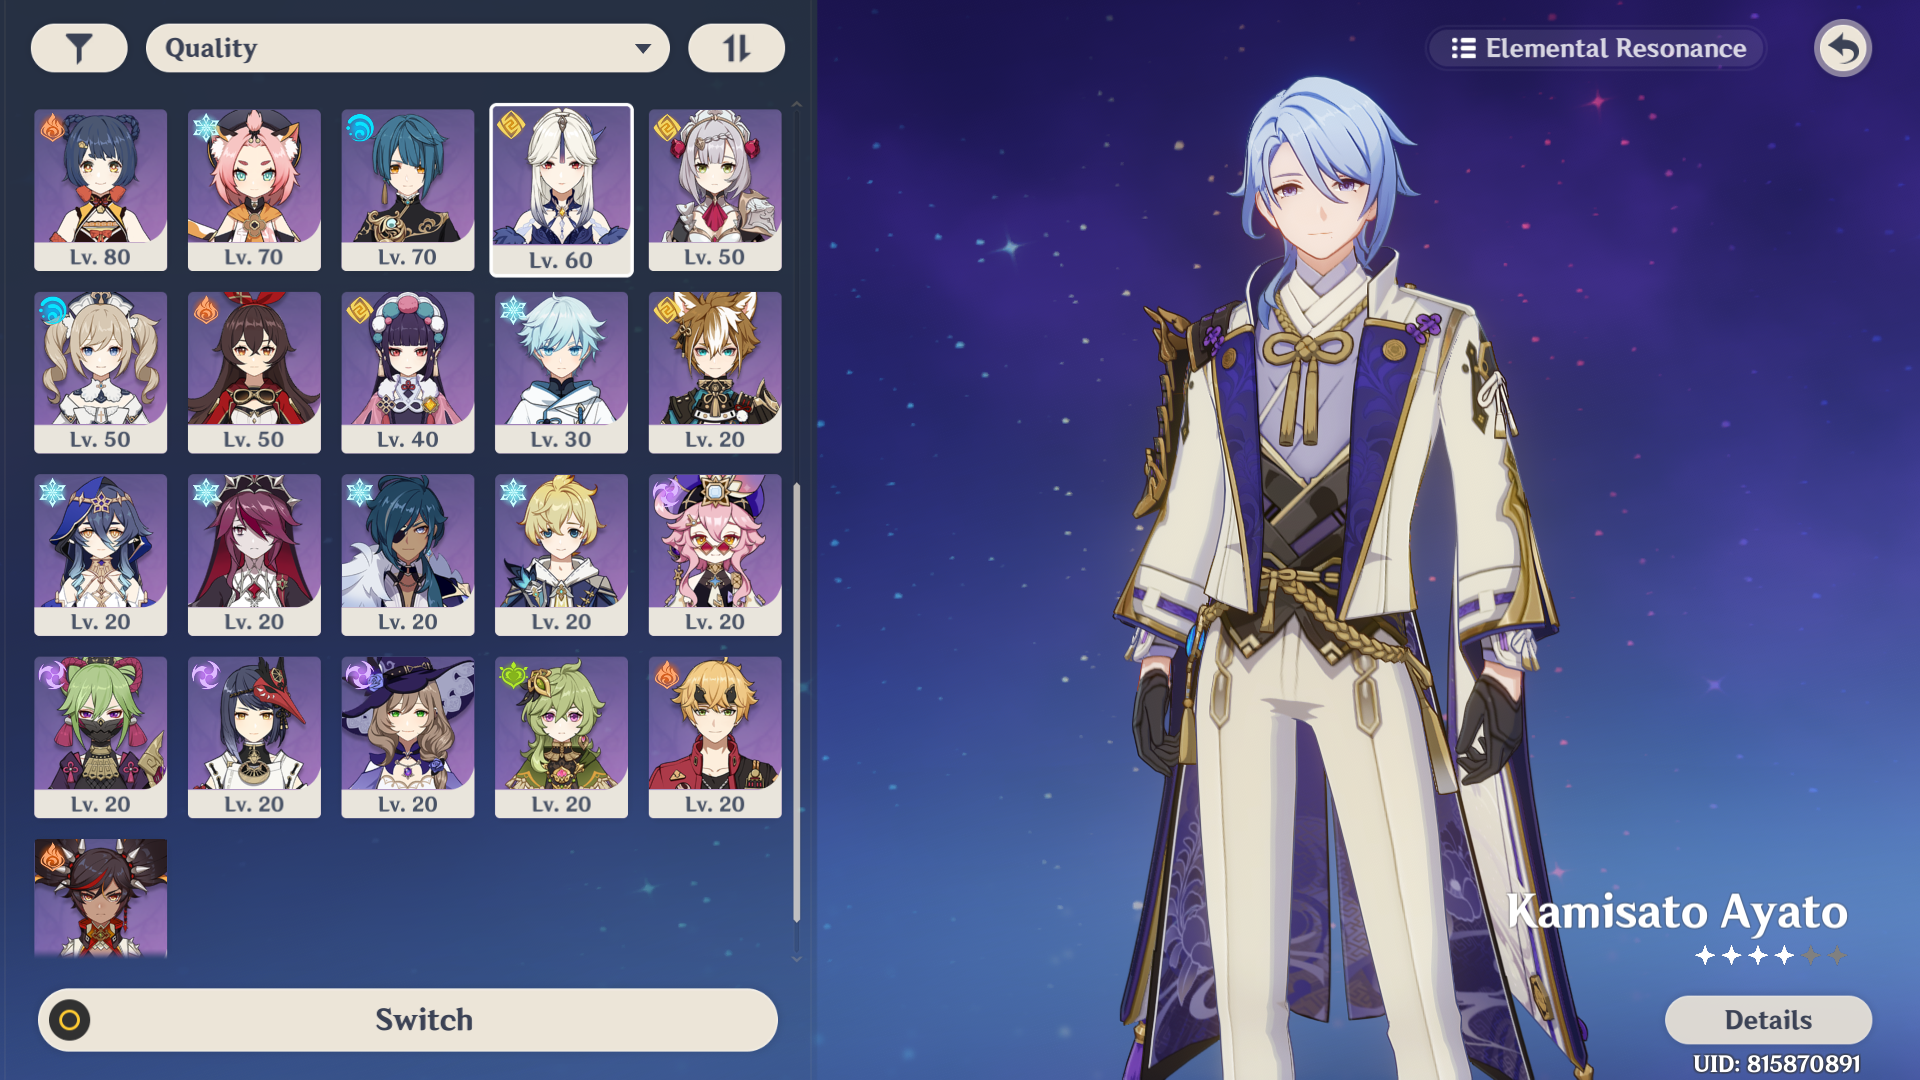The width and height of the screenshot is (1920, 1080).
Task: Select the Lv. 20 Dendro character portrait
Action: tap(561, 737)
